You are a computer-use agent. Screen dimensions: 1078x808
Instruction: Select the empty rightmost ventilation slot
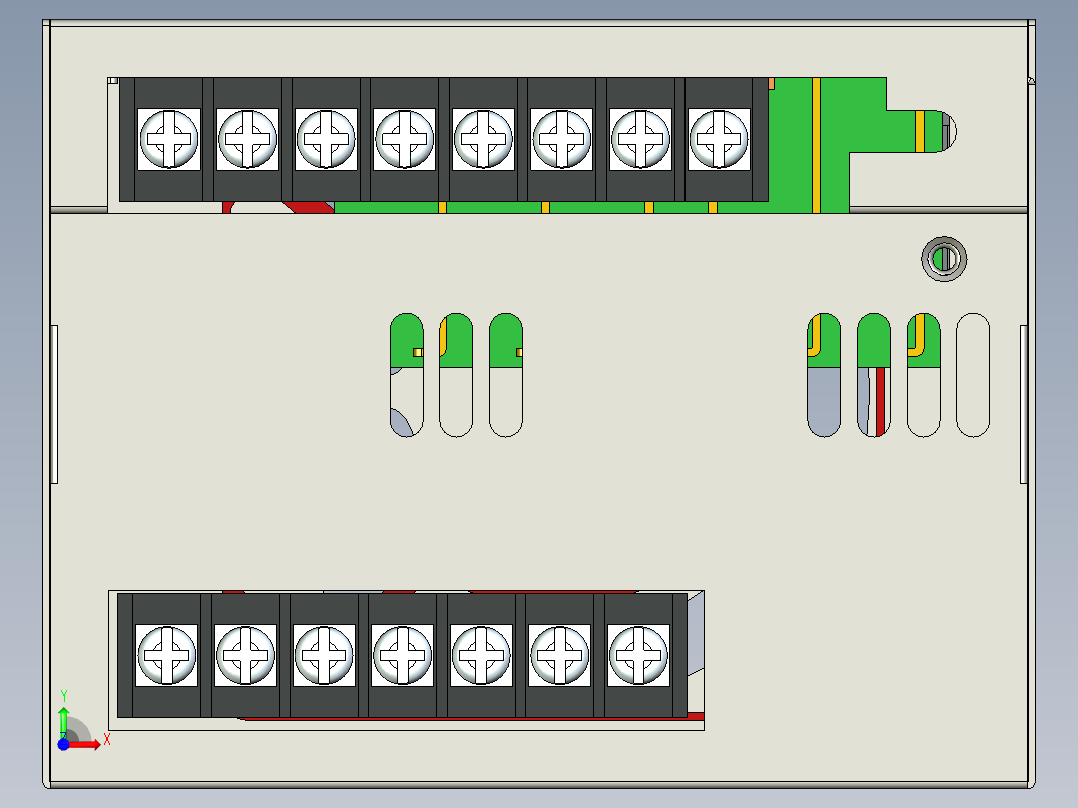(973, 375)
